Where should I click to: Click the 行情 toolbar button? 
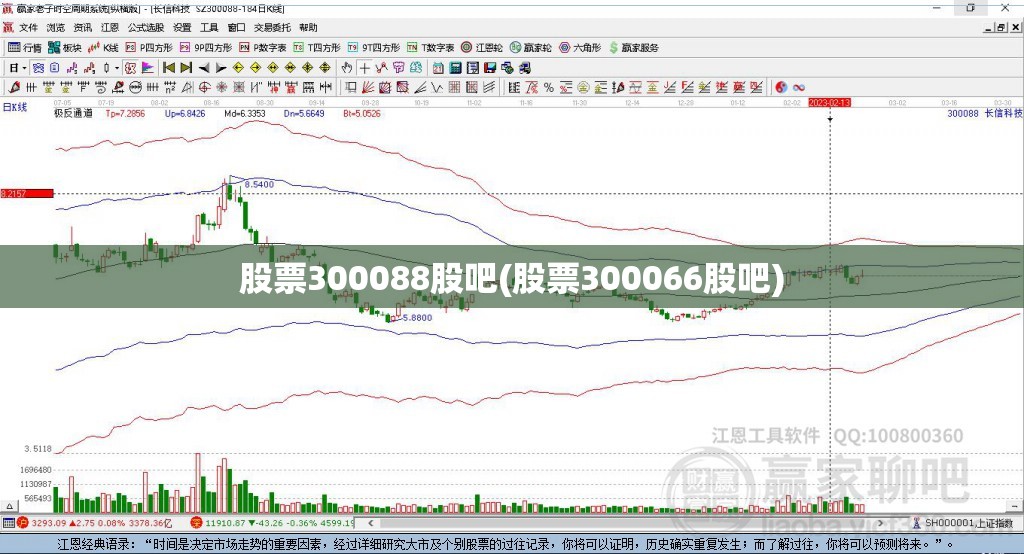[x=25, y=47]
